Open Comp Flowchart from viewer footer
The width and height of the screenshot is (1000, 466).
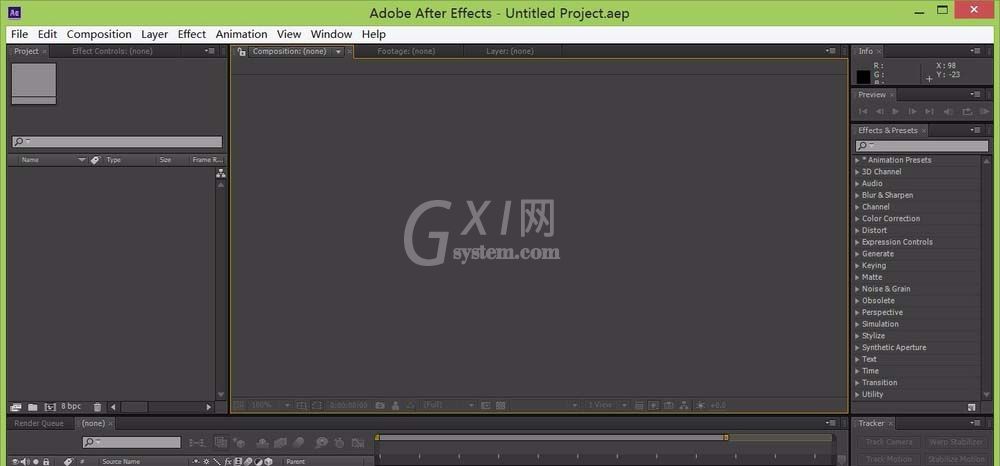pyautogui.click(x=684, y=405)
